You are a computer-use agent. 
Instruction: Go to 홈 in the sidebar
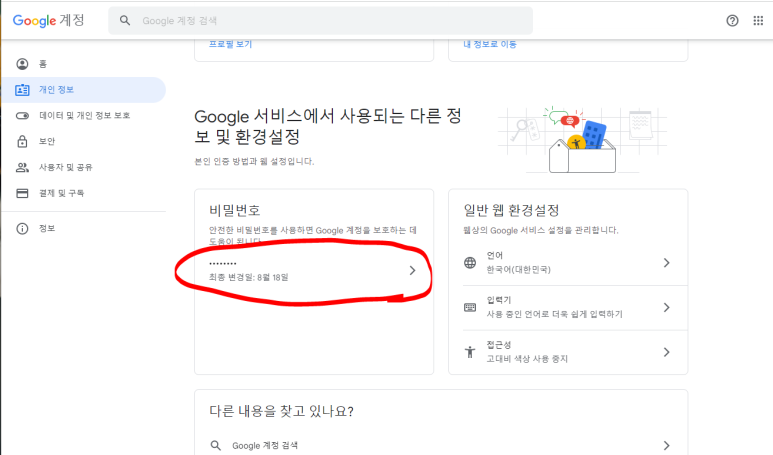pos(83,64)
